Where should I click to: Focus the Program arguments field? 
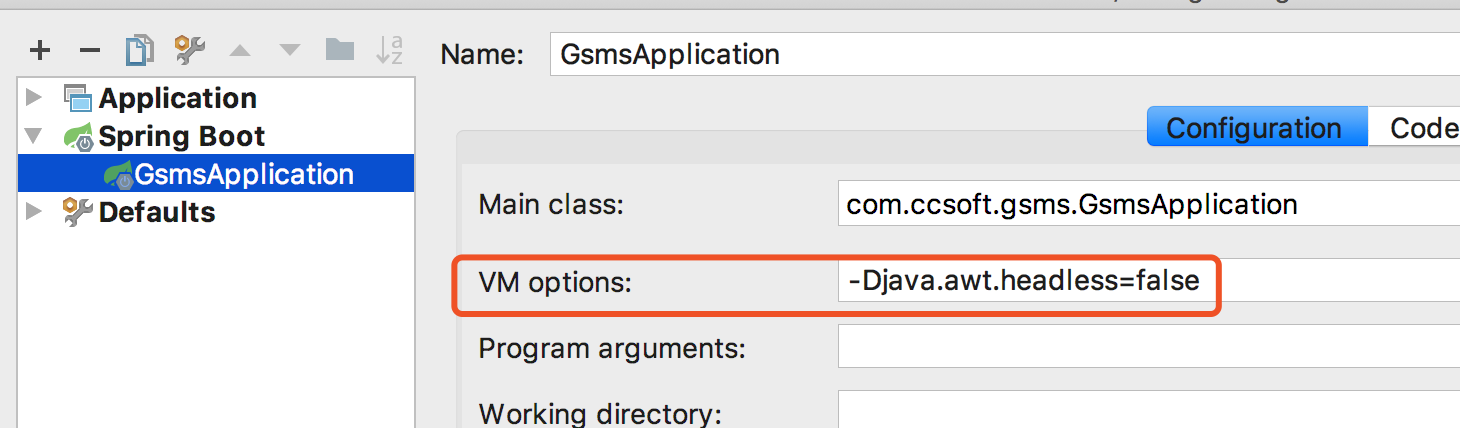[x=1149, y=349]
